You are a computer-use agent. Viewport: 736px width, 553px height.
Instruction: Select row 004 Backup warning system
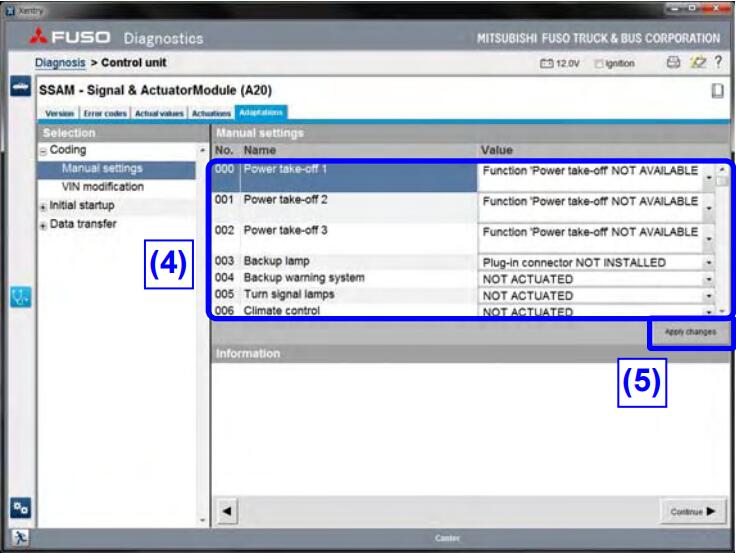(344, 278)
